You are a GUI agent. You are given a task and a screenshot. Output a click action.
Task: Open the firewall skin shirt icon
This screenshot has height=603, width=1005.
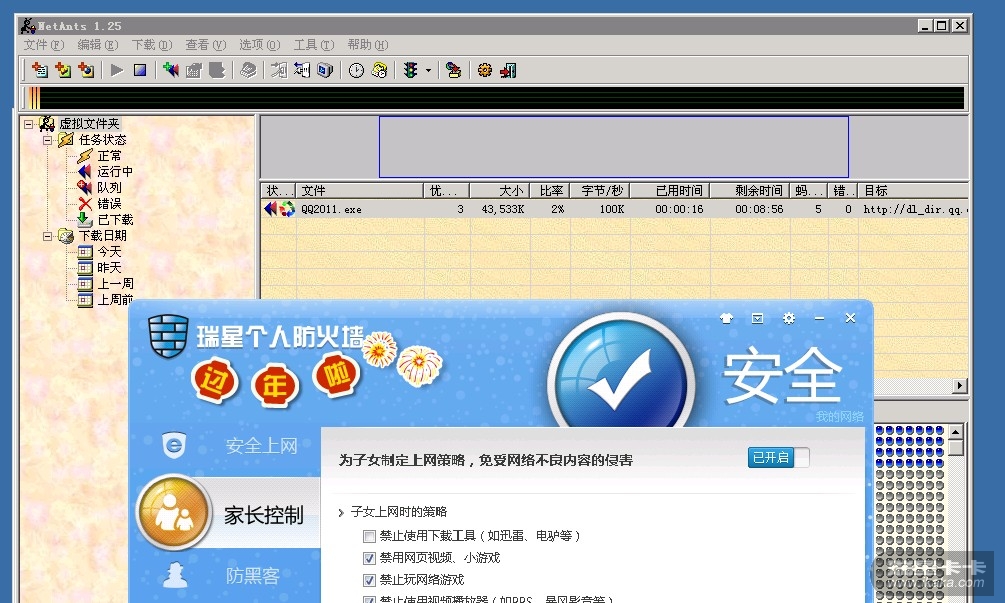[726, 318]
